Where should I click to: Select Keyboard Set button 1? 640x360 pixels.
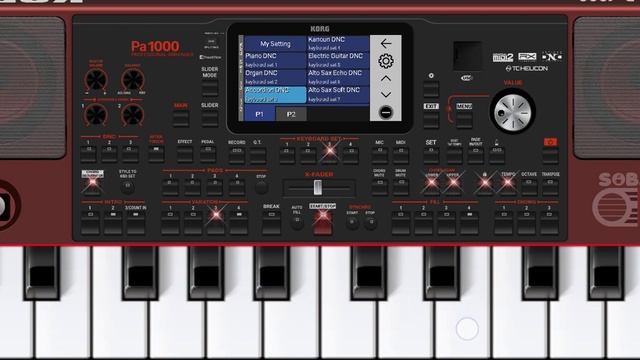pyautogui.click(x=287, y=156)
